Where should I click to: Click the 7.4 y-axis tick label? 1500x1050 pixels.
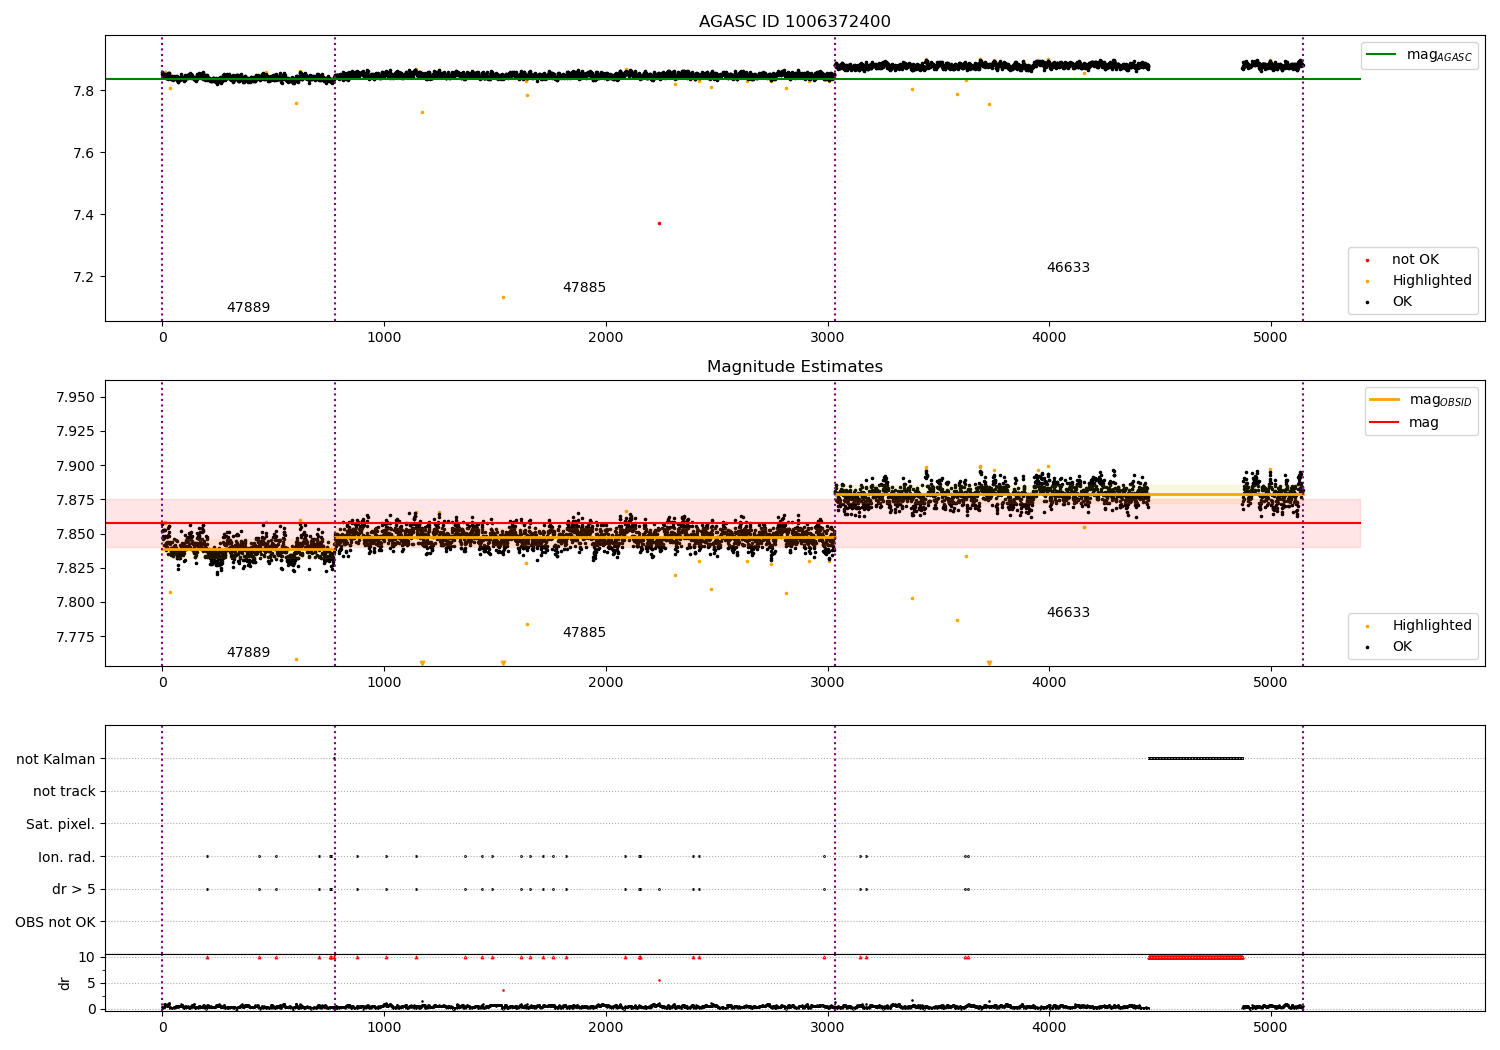coord(84,215)
